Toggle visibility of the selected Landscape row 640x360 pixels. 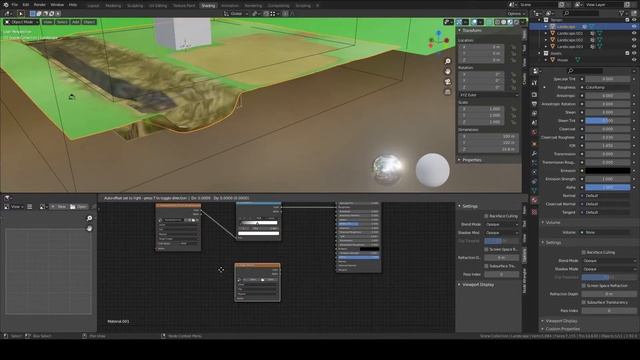(x=634, y=27)
